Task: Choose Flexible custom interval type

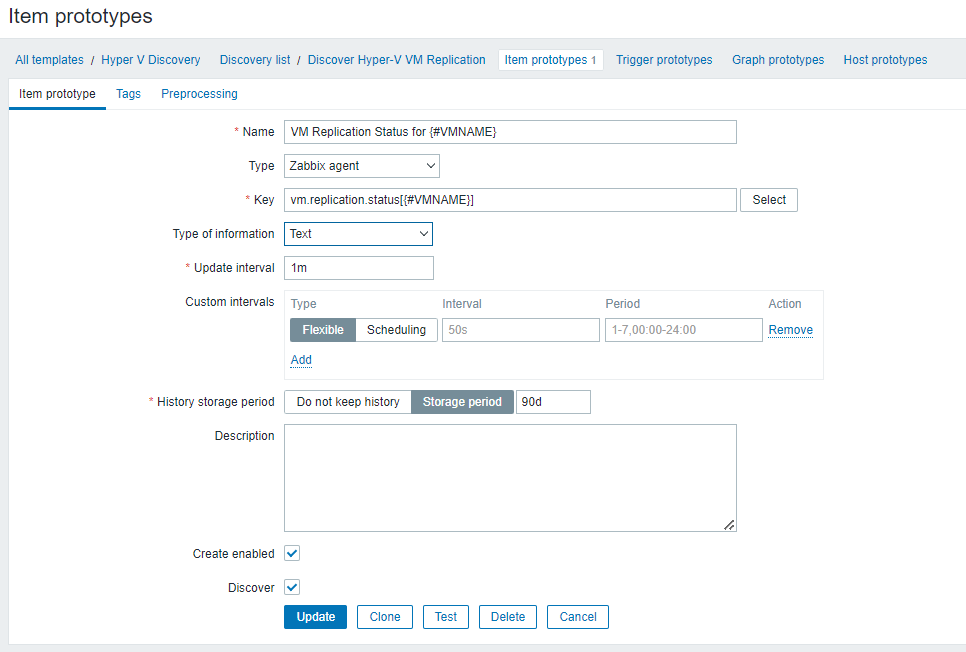Action: click(x=322, y=330)
